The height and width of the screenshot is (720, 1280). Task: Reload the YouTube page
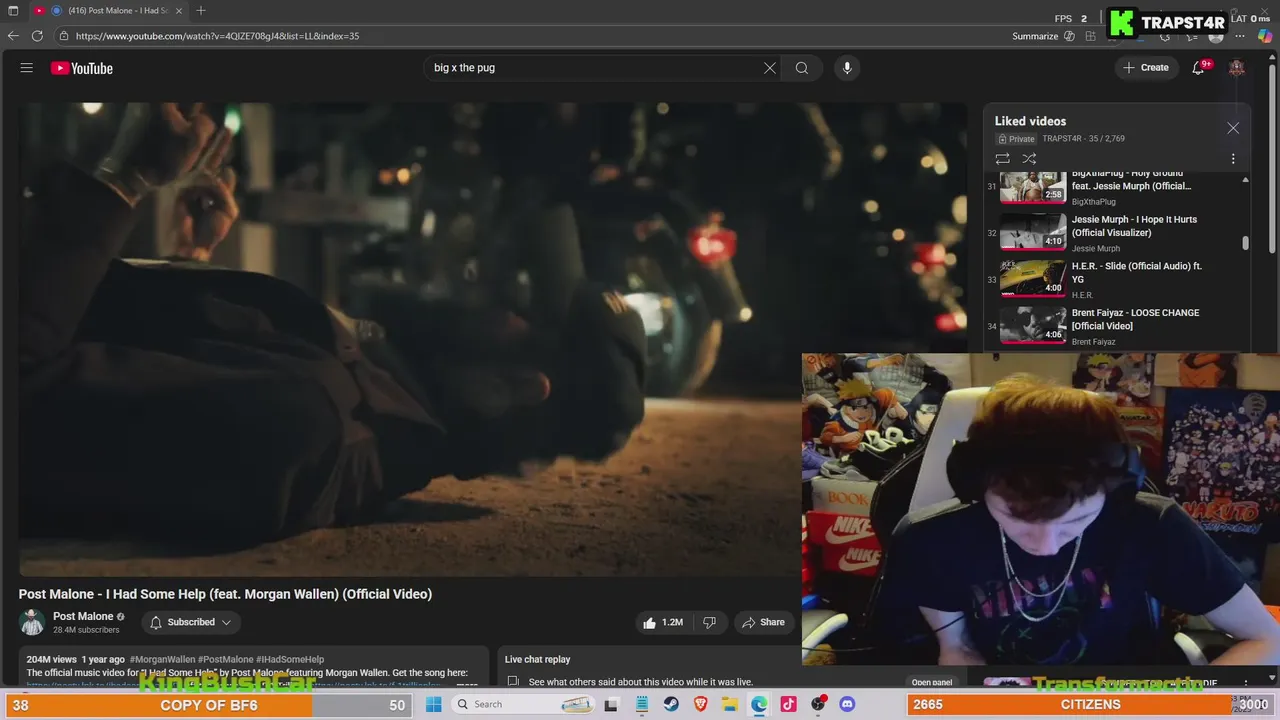pyautogui.click(x=37, y=36)
